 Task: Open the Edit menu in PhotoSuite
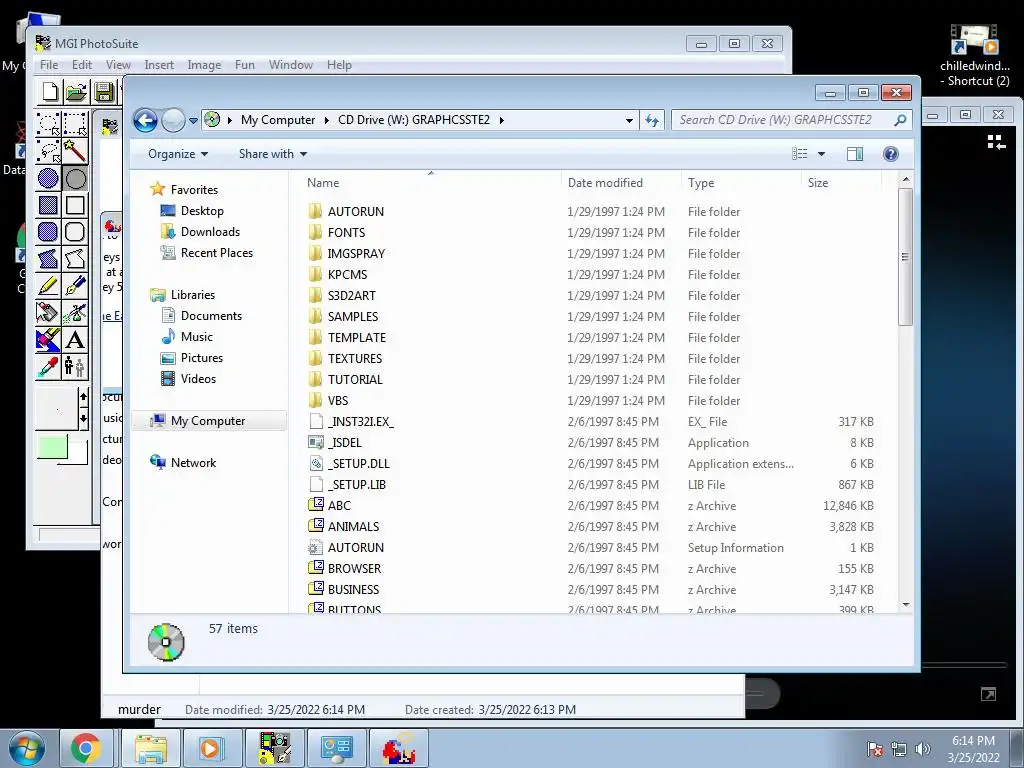(x=82, y=65)
